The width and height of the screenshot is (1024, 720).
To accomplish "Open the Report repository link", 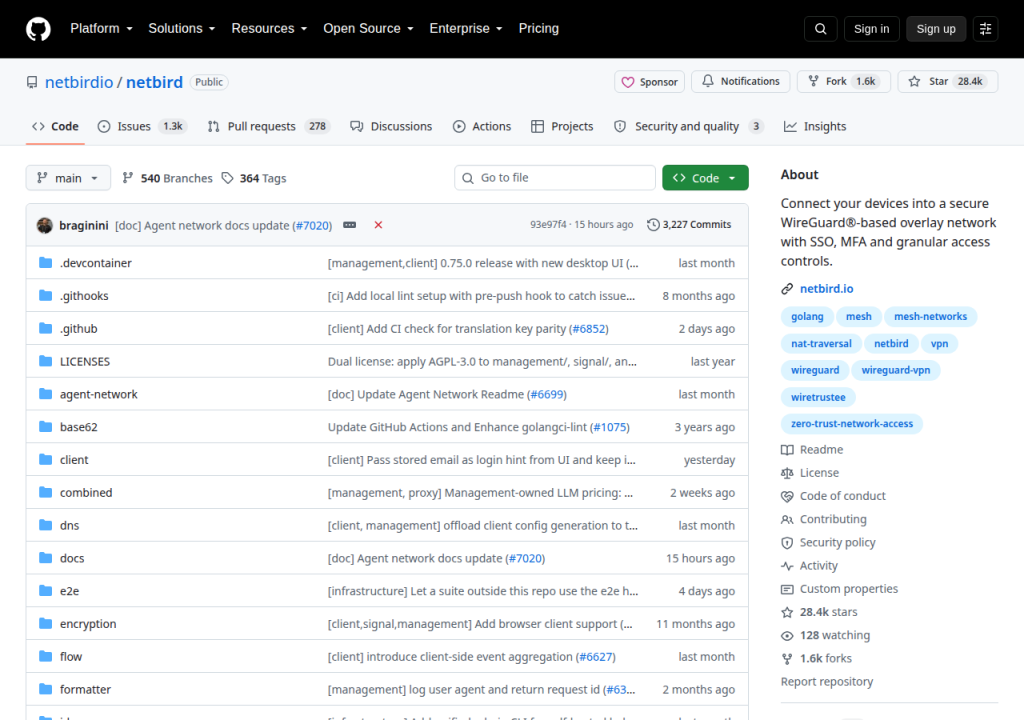I will [x=827, y=681].
